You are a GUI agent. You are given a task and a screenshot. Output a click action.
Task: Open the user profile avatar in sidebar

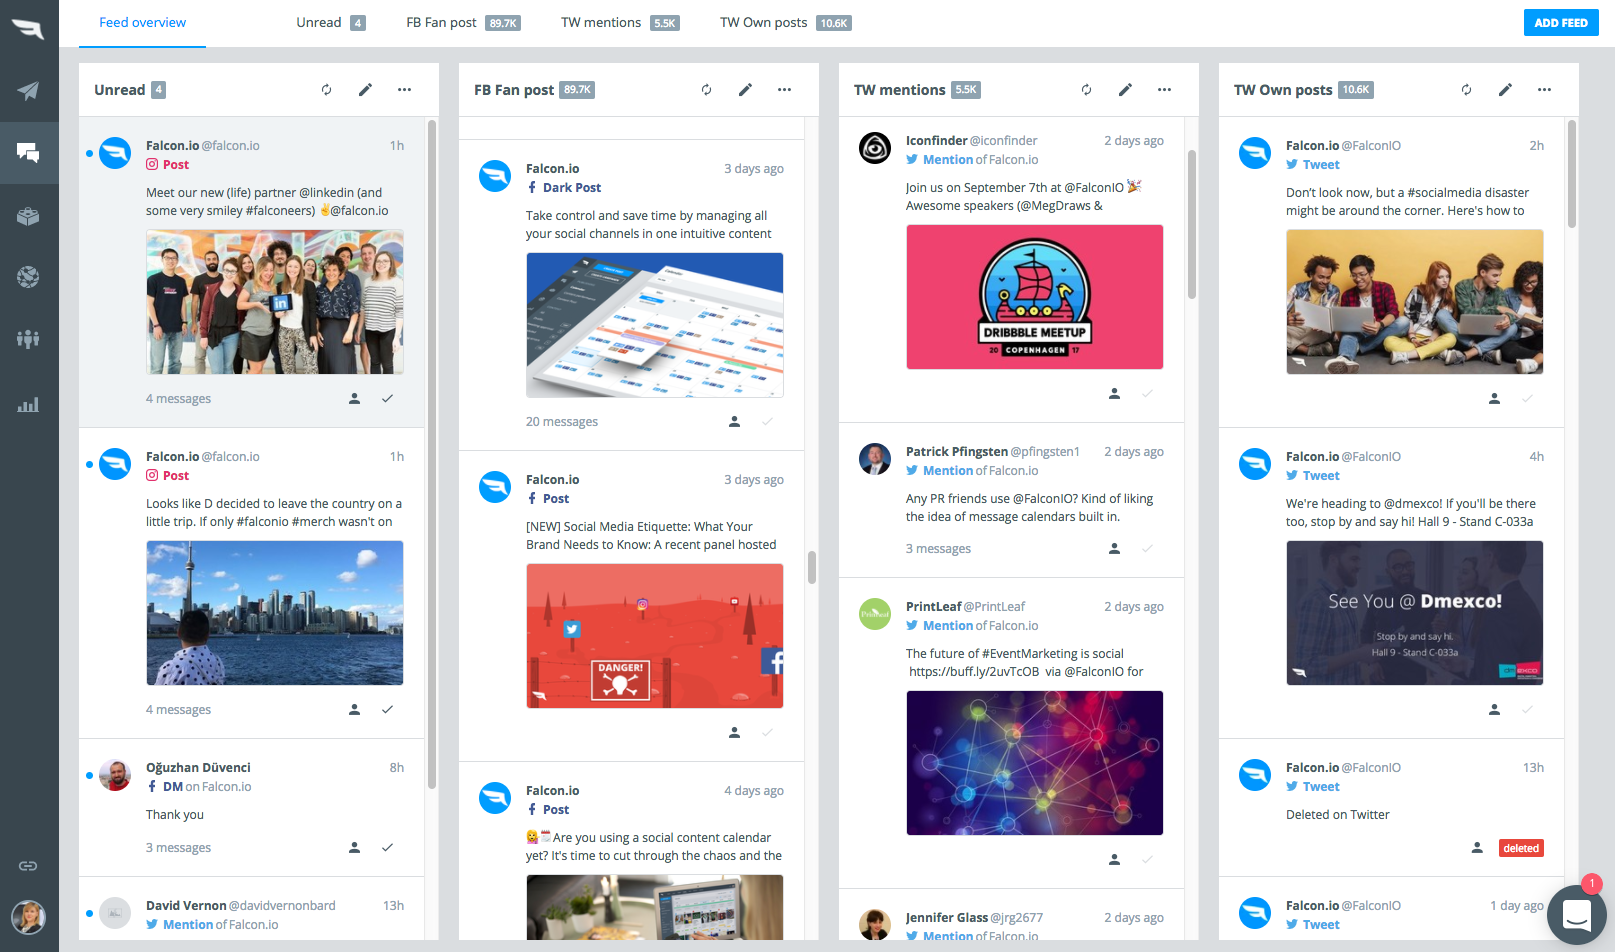point(28,917)
